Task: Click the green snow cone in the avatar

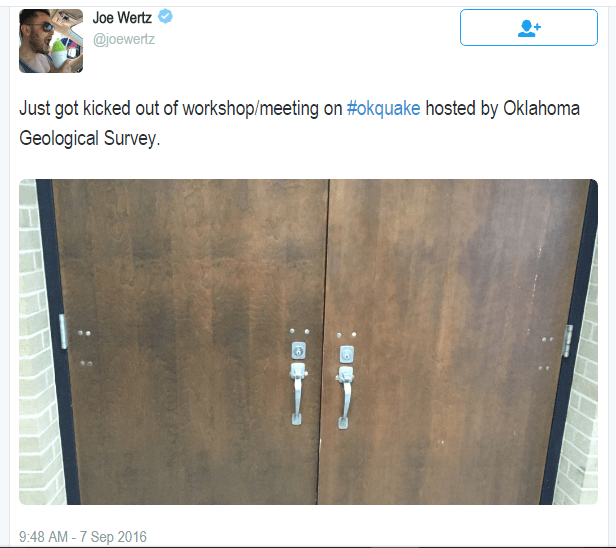Action: tap(59, 54)
